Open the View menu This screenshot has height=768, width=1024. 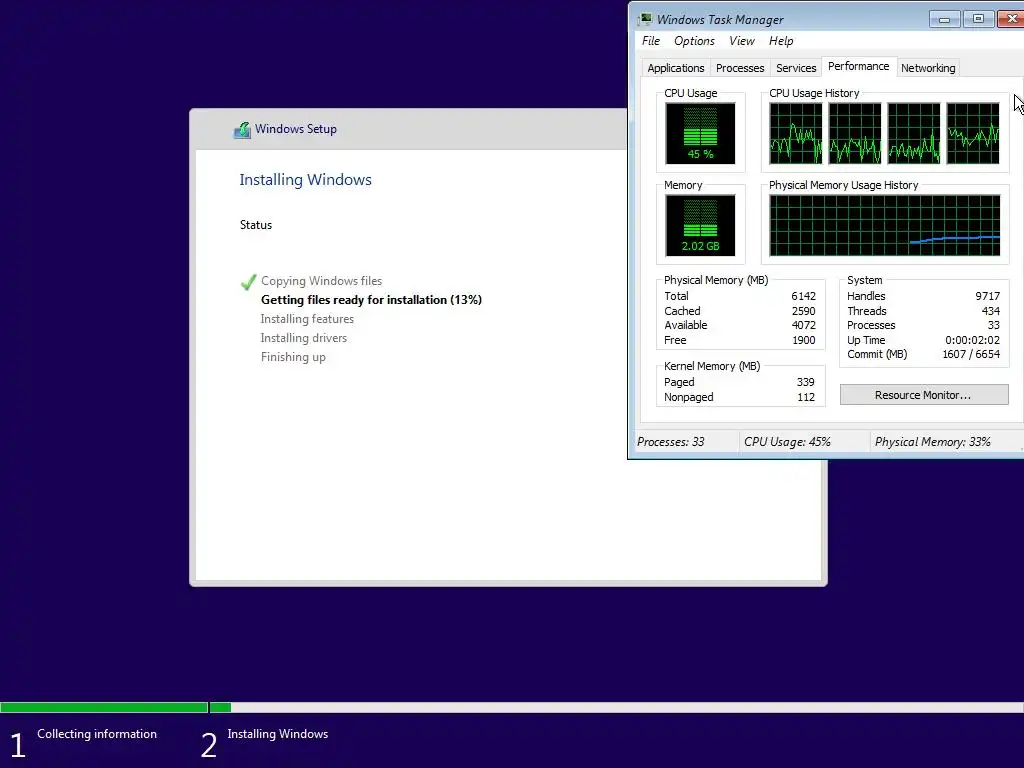click(x=741, y=40)
